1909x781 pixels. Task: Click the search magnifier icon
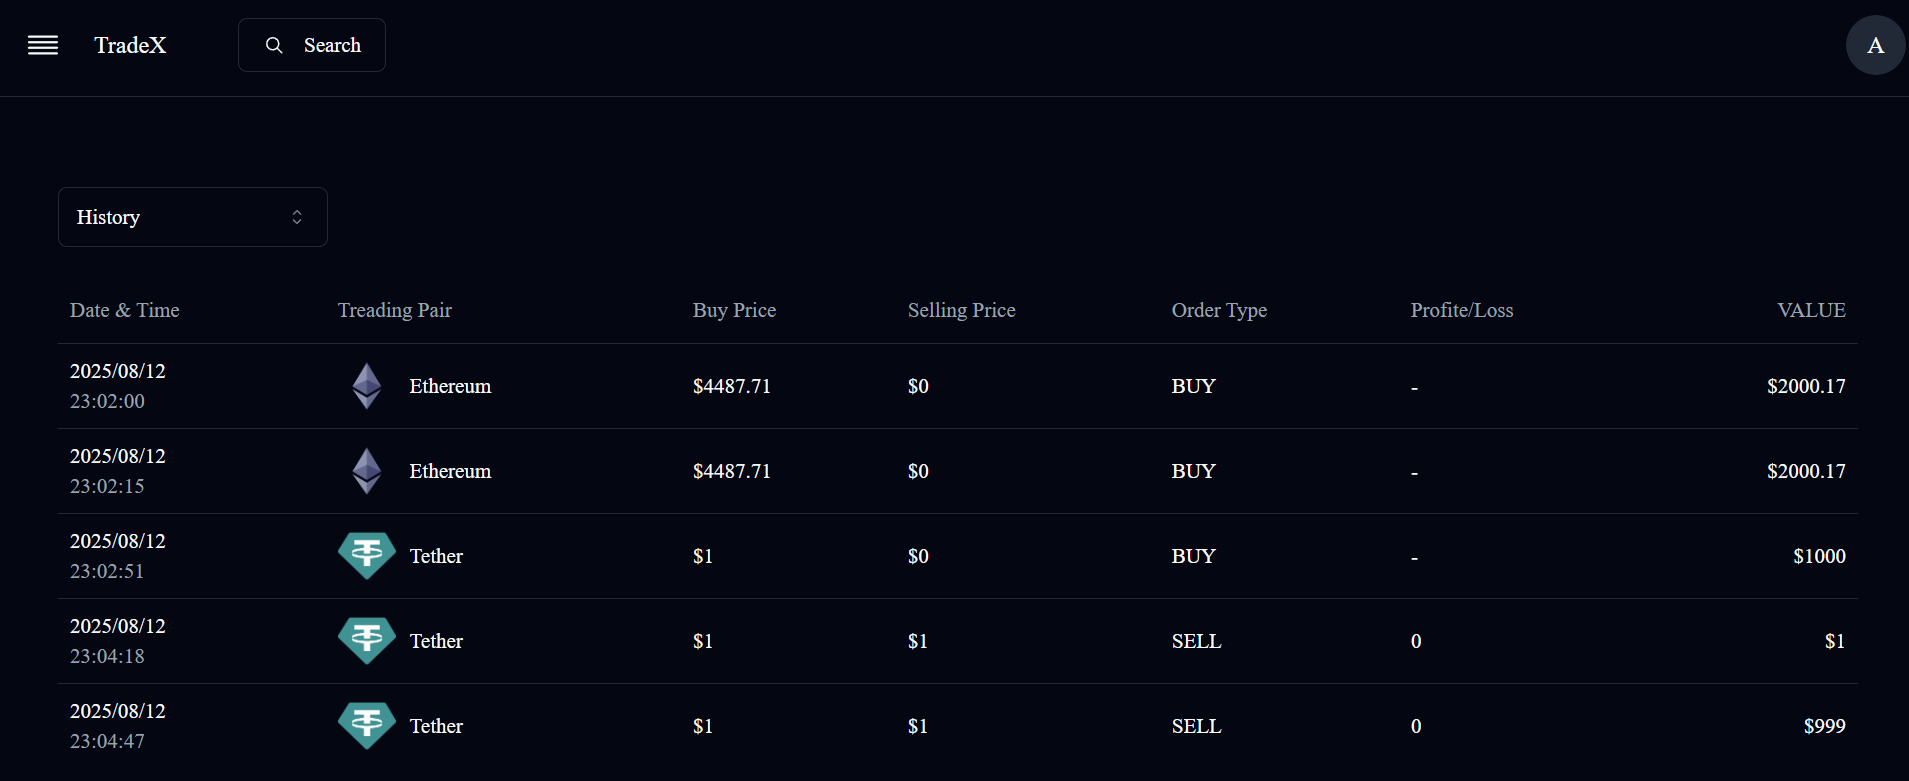point(274,45)
